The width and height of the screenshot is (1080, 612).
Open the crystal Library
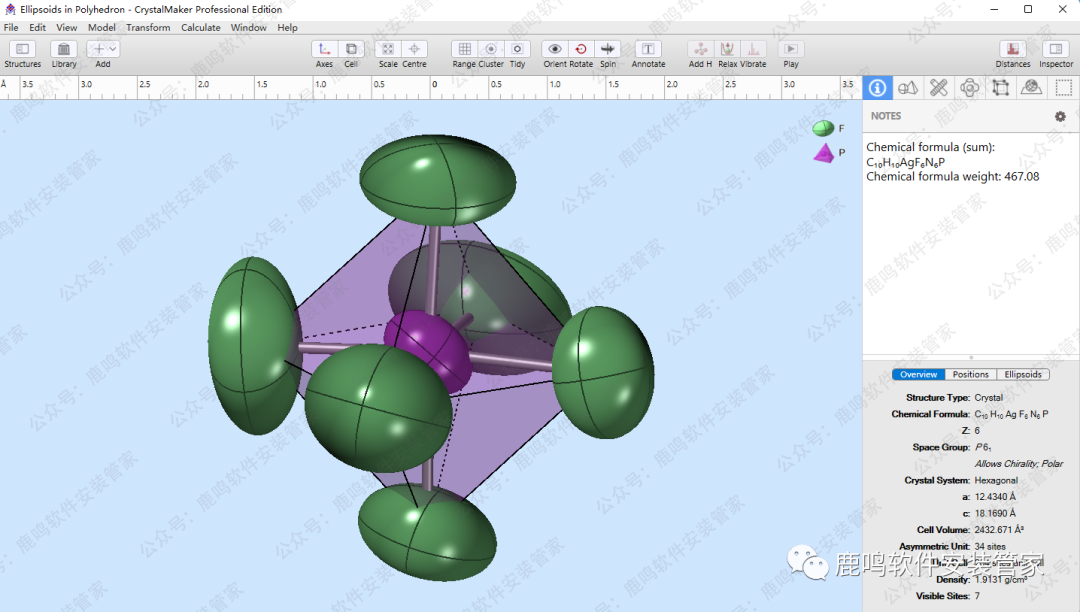tap(64, 49)
